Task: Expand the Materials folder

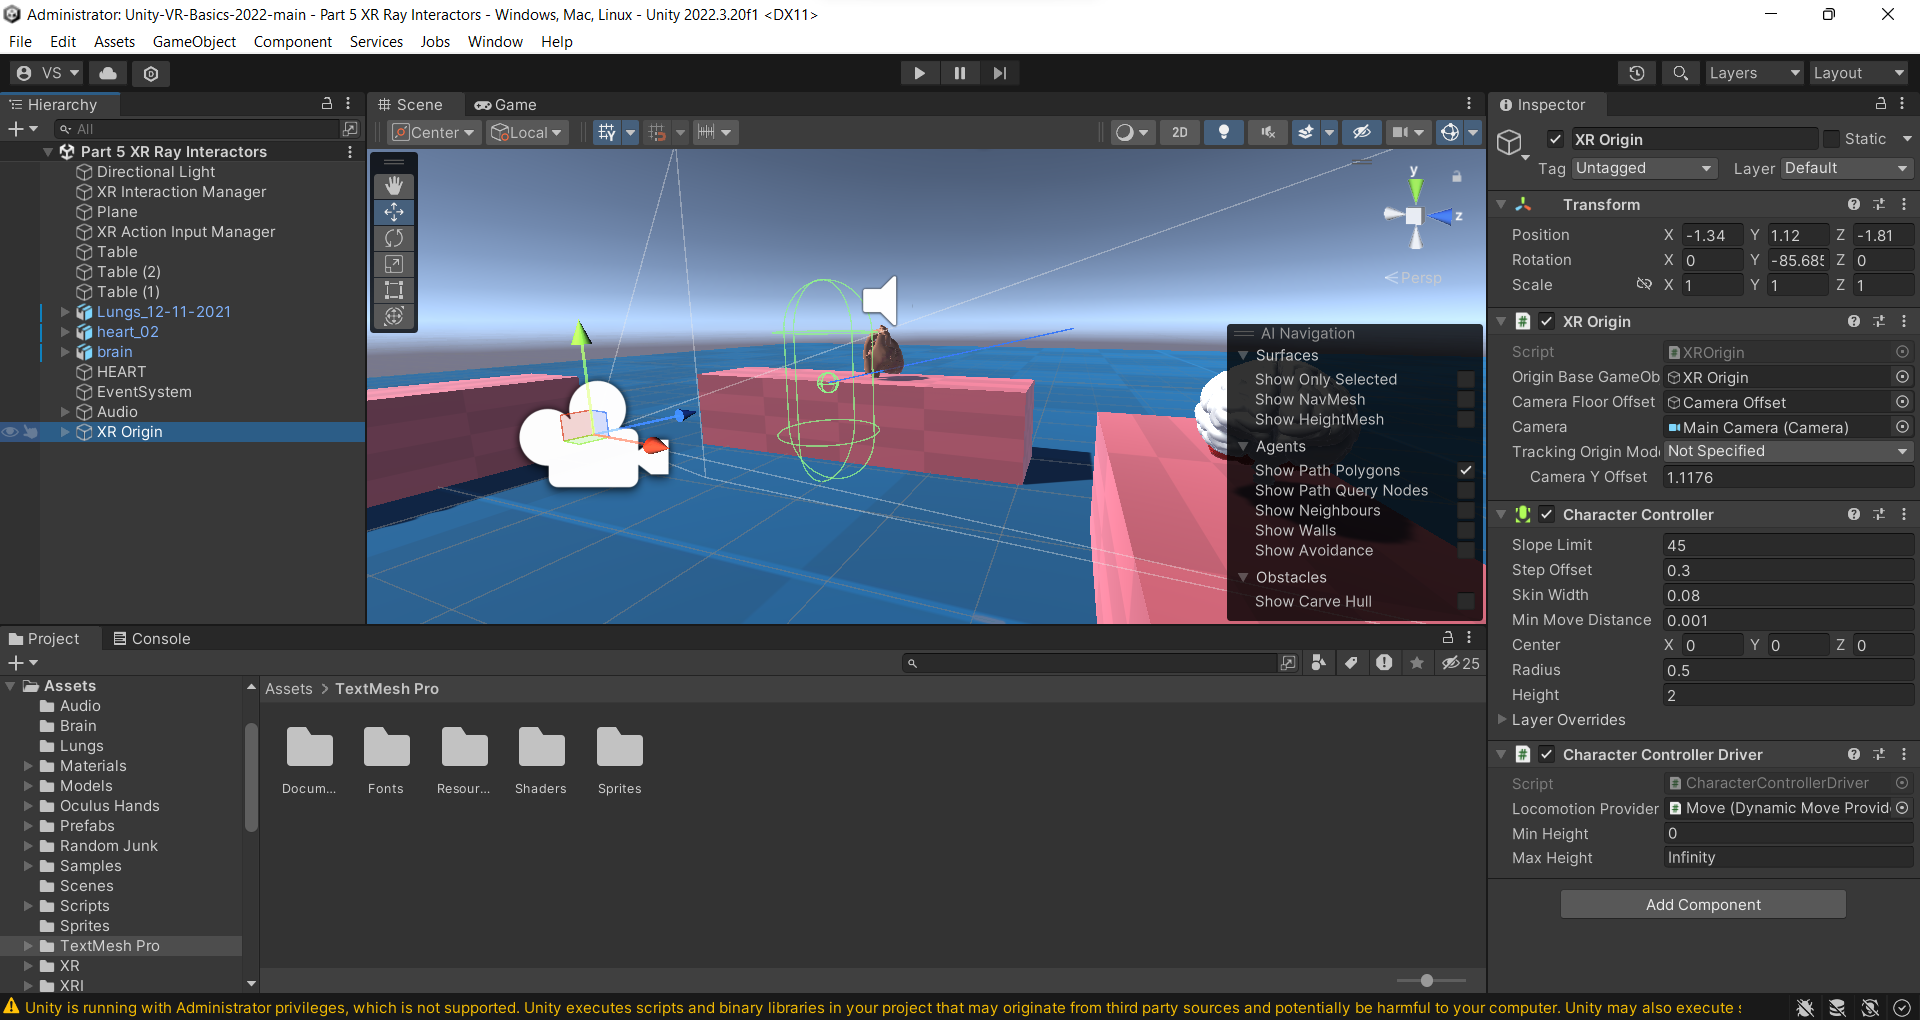Action: tap(28, 766)
